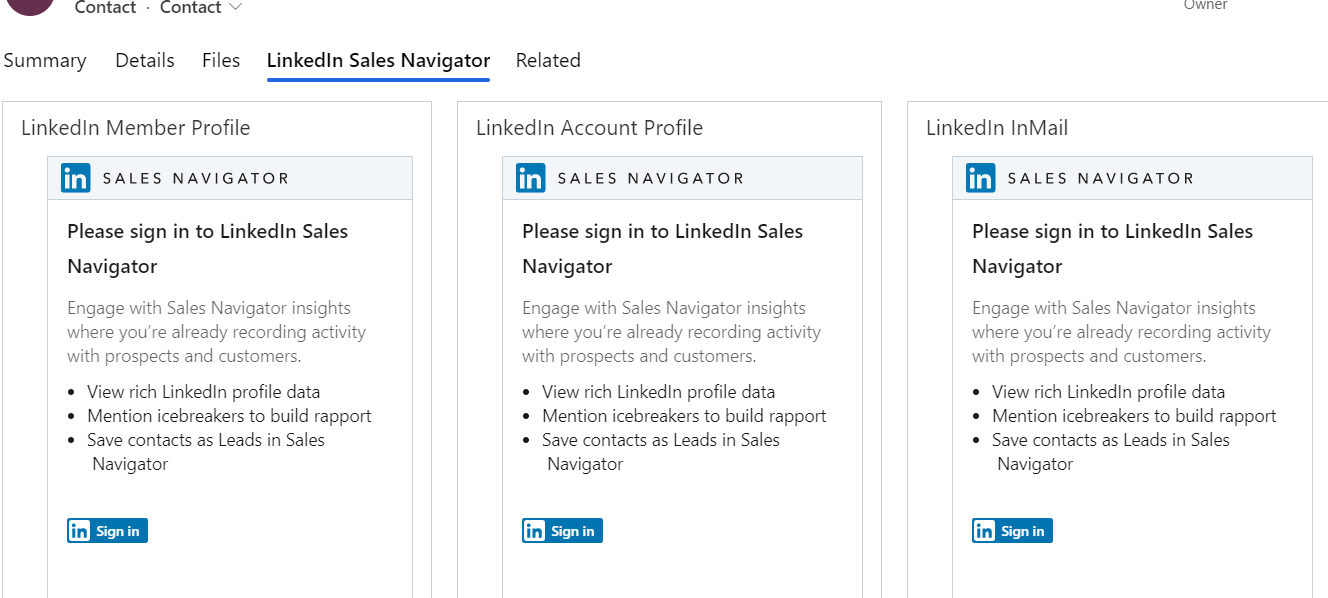Click Sales Navigator text in InMail header
Image resolution: width=1328 pixels, height=598 pixels.
pyautogui.click(x=1101, y=179)
